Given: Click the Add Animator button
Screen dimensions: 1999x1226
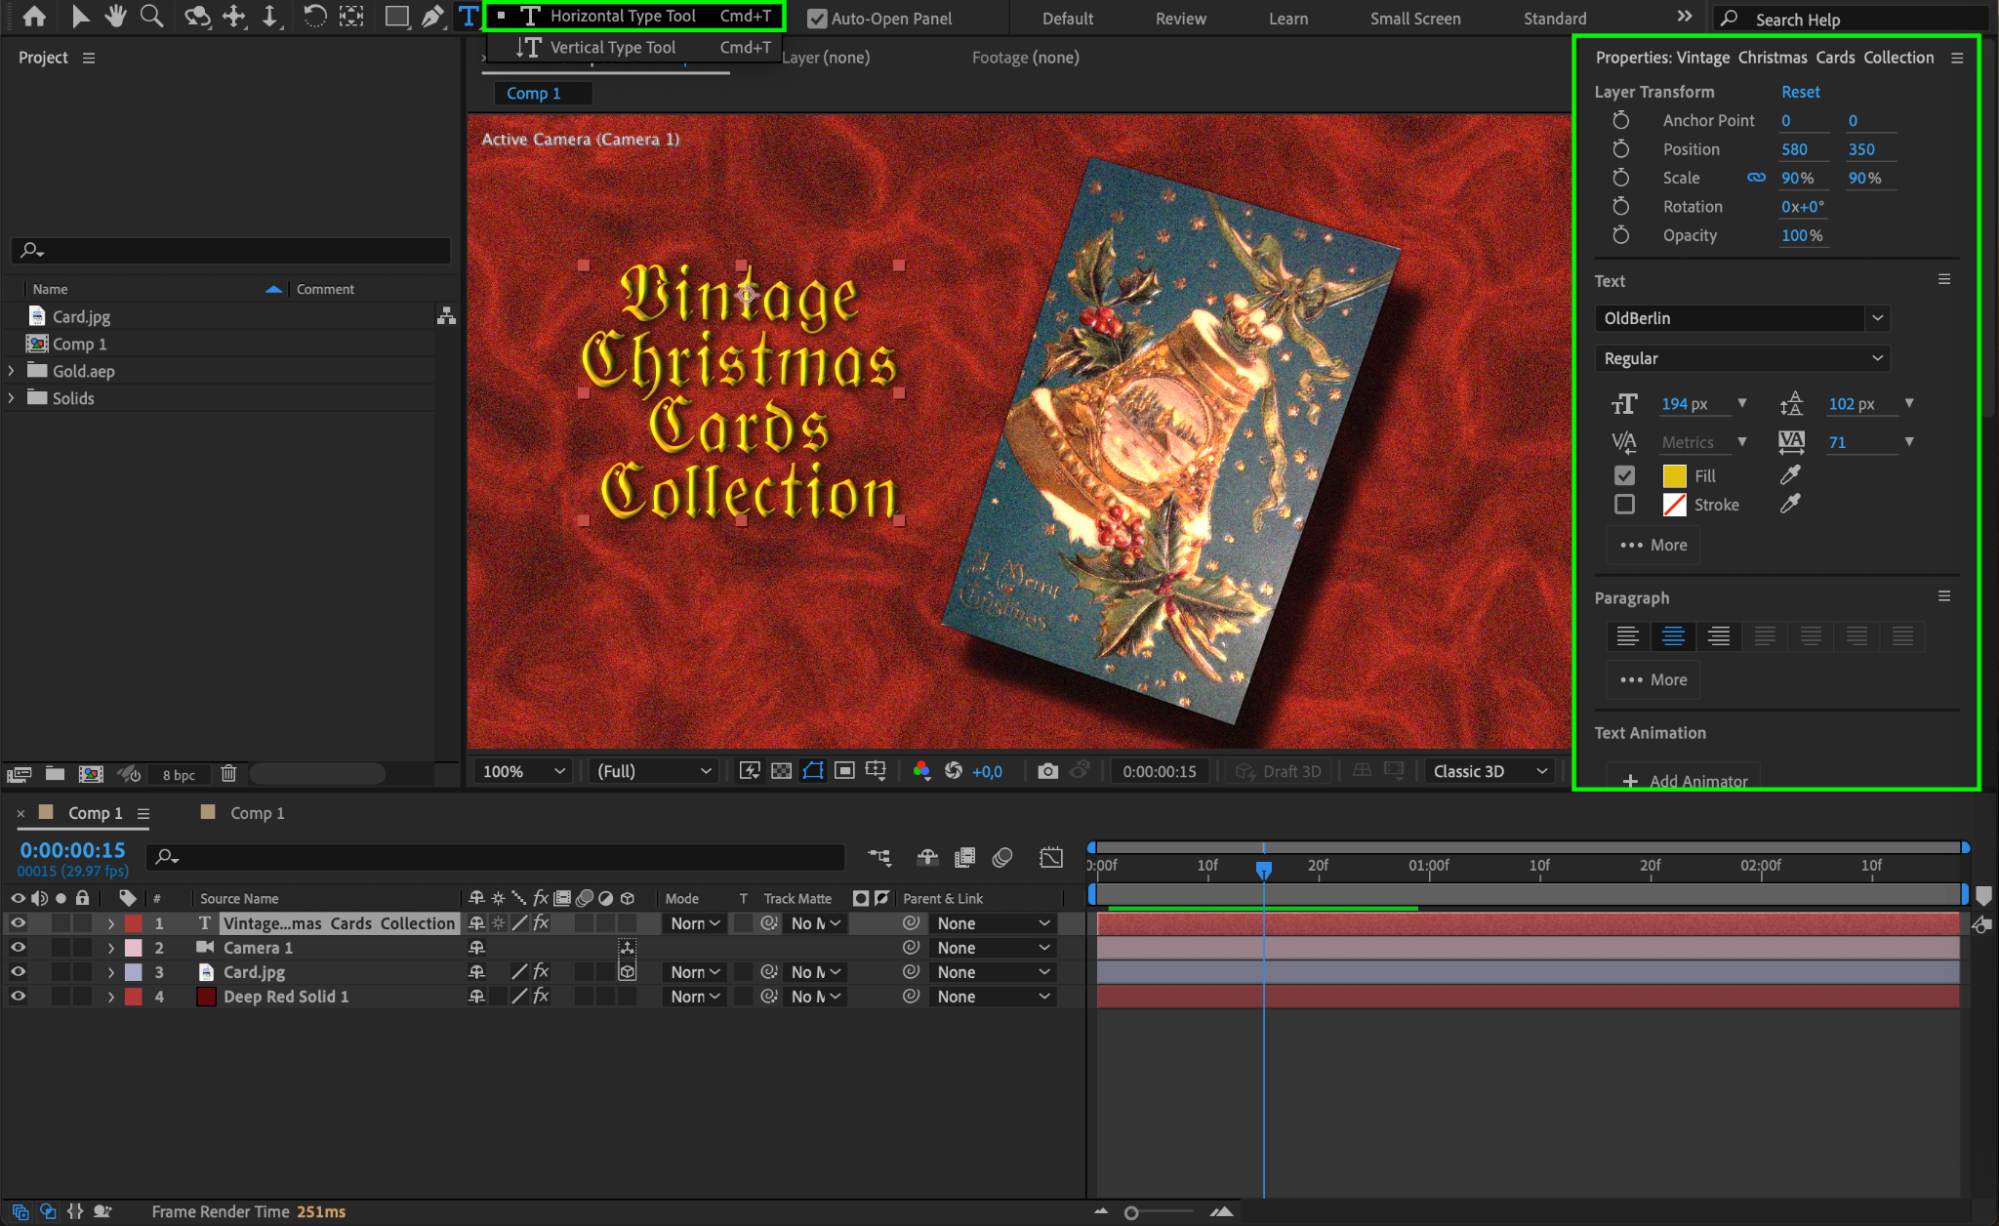Looking at the screenshot, I should 1685,781.
